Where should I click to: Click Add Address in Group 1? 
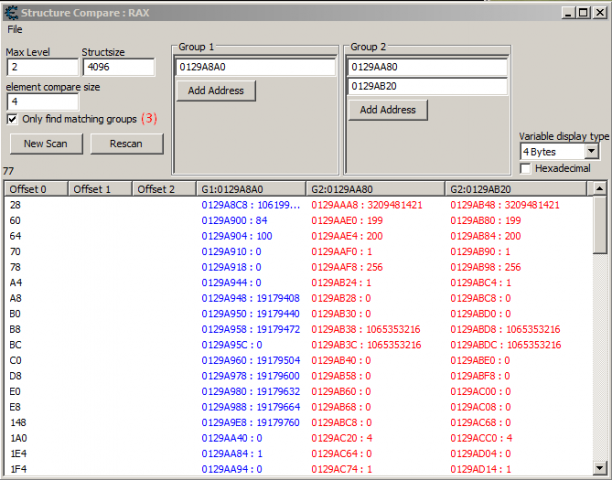(216, 91)
